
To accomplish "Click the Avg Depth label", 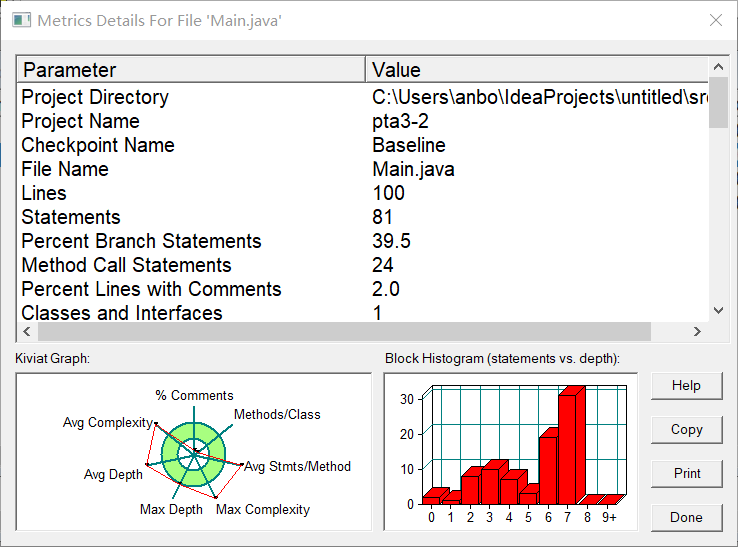I will pos(113,475).
